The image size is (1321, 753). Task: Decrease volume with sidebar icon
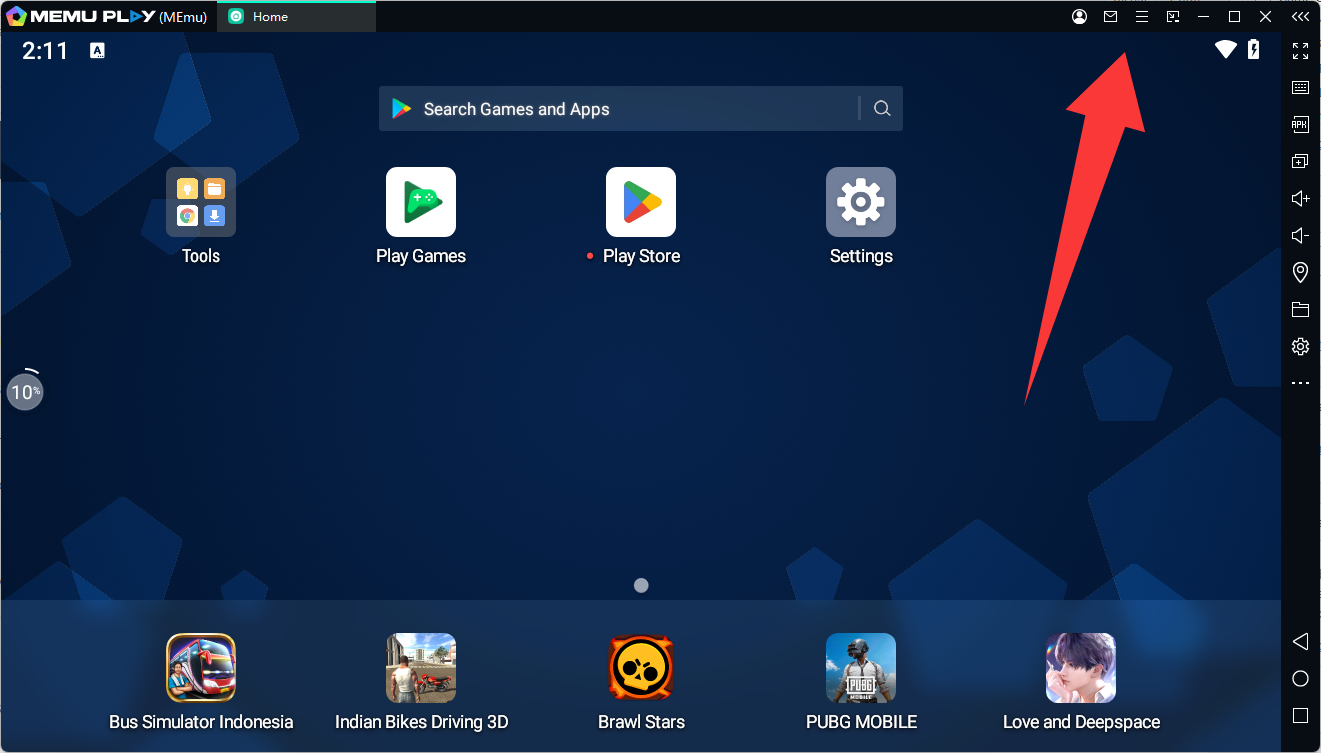pyautogui.click(x=1300, y=236)
